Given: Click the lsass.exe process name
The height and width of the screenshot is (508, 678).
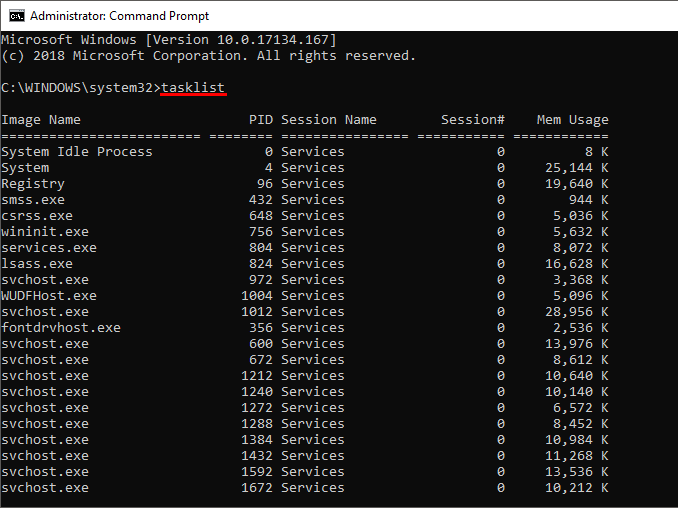Looking at the screenshot, I should pyautogui.click(x=37, y=264).
